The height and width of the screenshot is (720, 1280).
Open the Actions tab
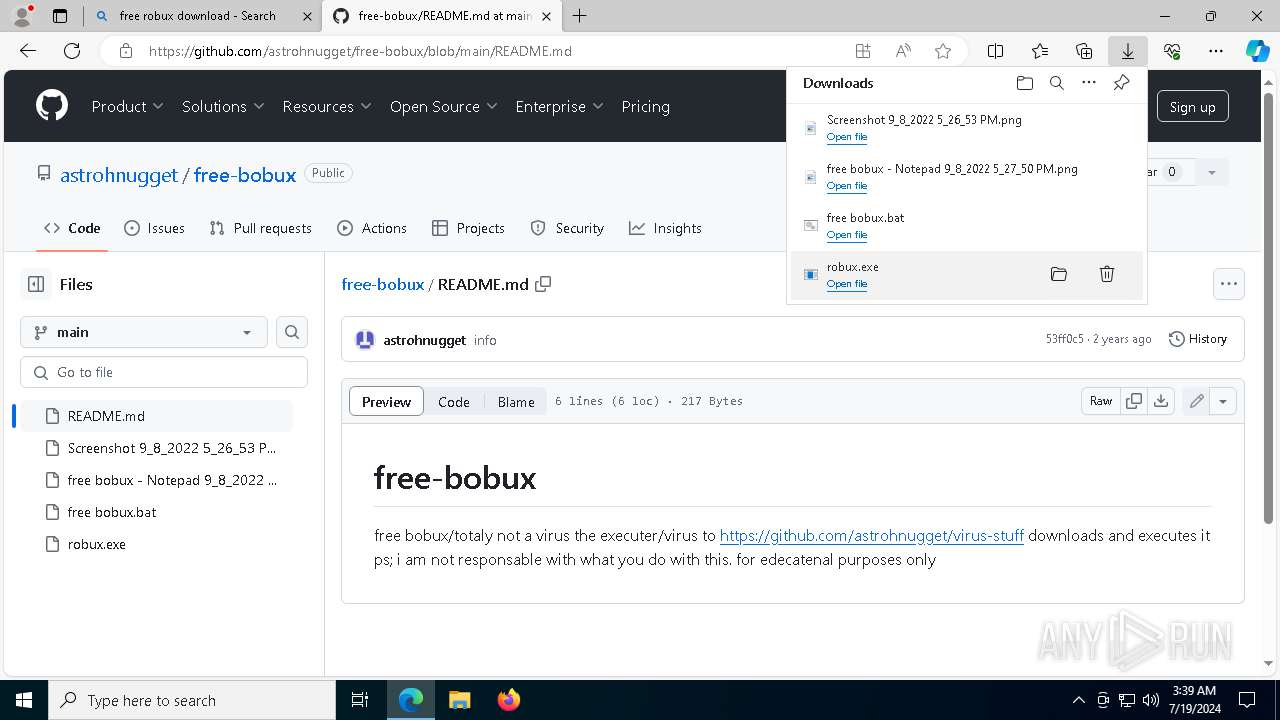[372, 228]
